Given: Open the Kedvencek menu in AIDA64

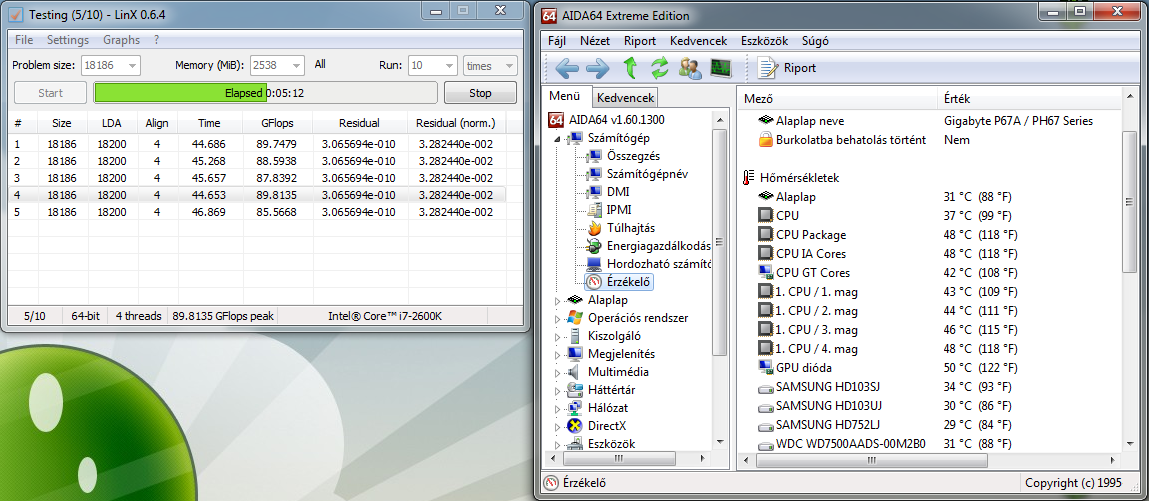Looking at the screenshot, I should pos(698,41).
